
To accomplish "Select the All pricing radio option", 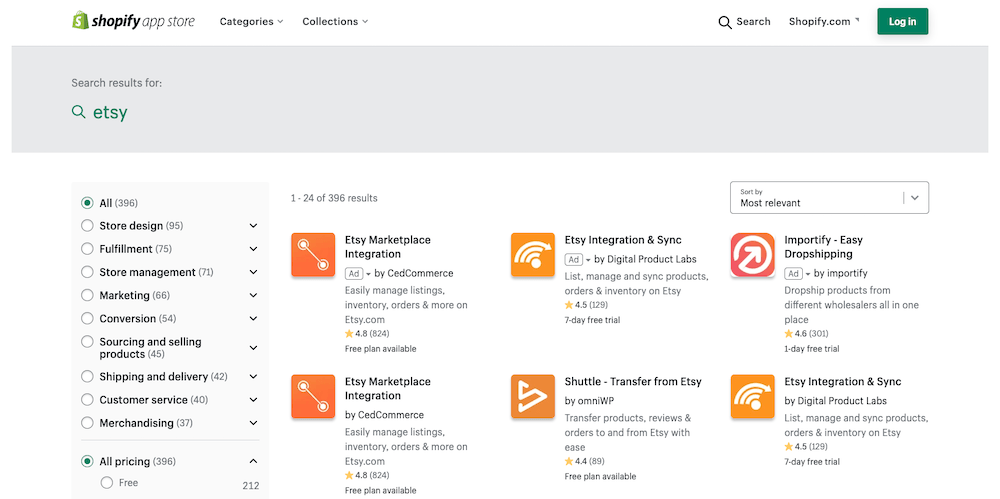I will click(87, 461).
